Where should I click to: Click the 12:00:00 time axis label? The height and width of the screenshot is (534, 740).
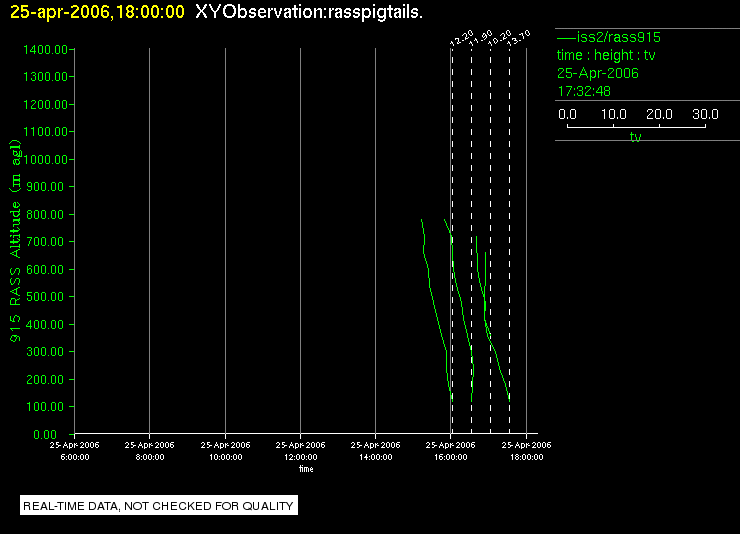coord(301,457)
